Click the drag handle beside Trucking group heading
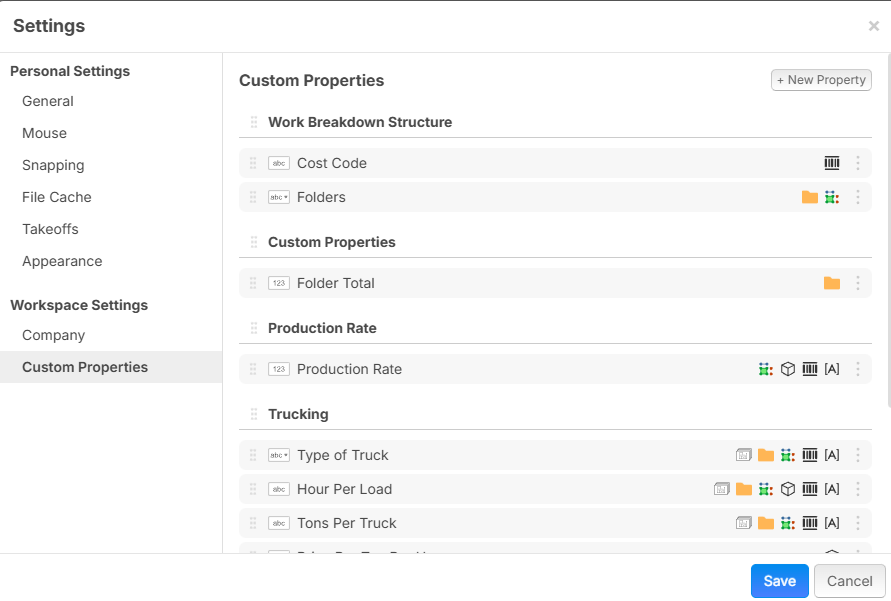The width and height of the screenshot is (891, 601). [253, 414]
